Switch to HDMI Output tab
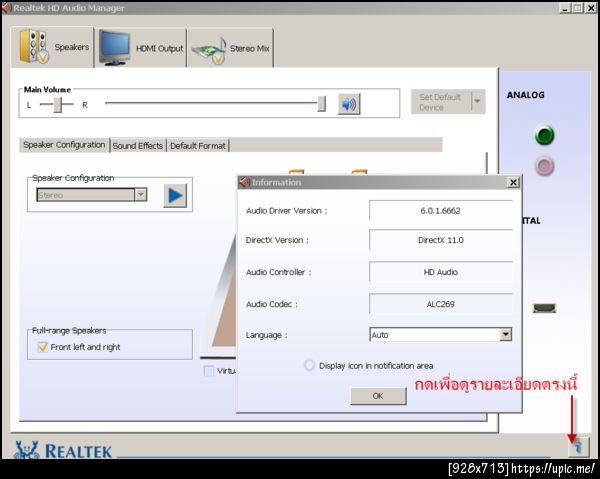This screenshot has width=600, height=479. [141, 48]
